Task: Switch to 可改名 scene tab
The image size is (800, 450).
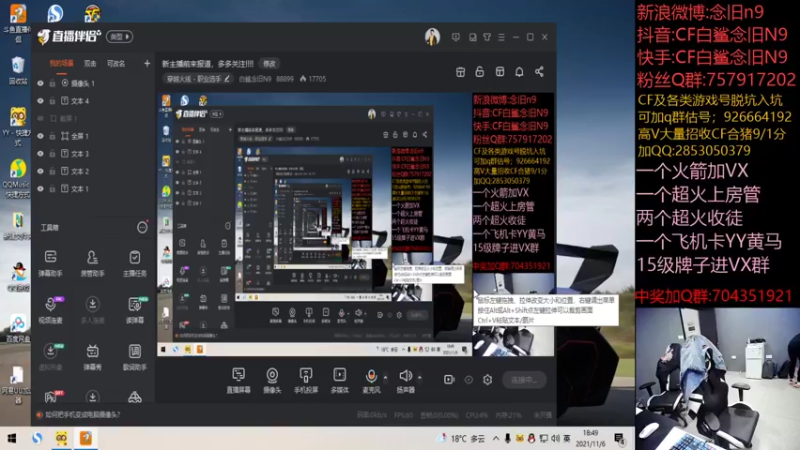Action: point(116,63)
